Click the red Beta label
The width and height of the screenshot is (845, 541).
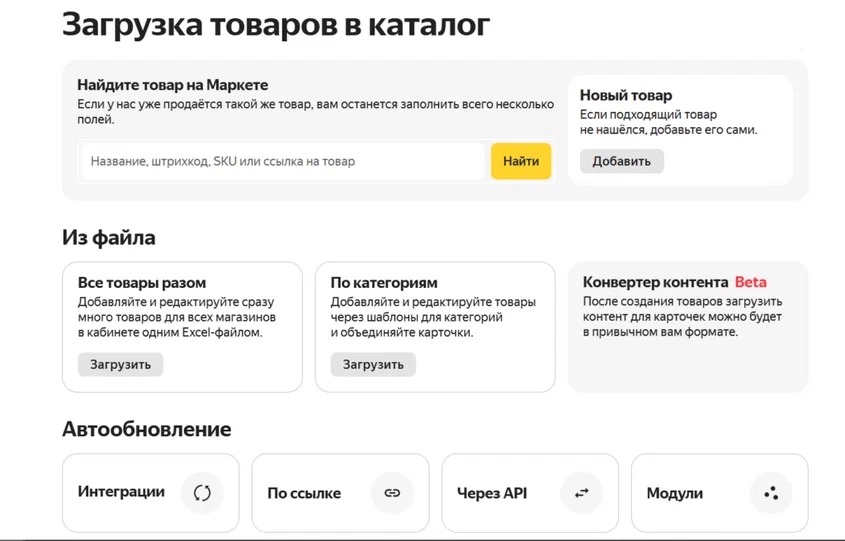pos(750,282)
